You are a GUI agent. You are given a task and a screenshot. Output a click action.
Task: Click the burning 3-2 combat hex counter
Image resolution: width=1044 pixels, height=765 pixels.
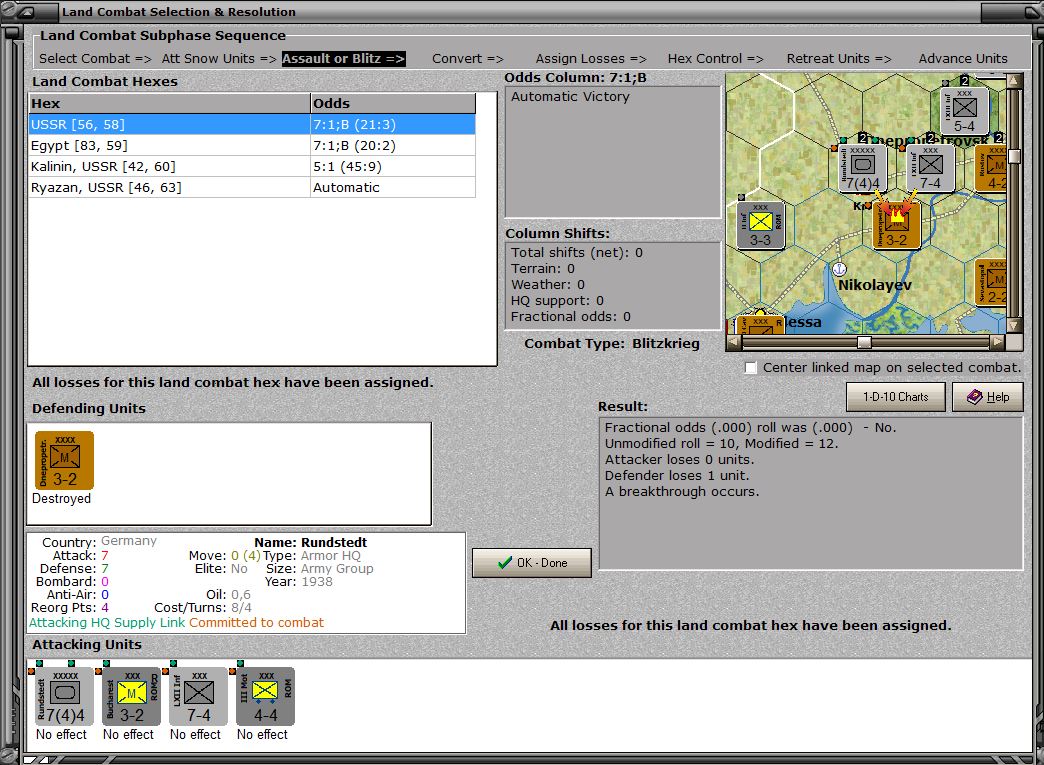tap(896, 225)
